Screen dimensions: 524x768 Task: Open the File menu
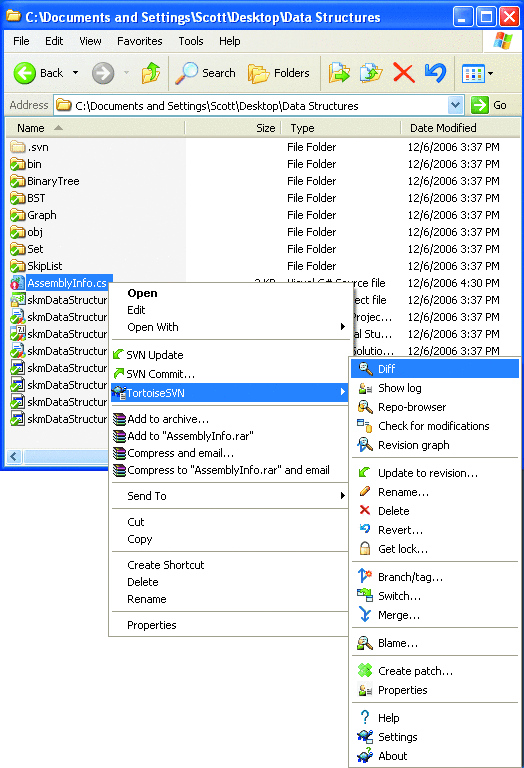(21, 41)
